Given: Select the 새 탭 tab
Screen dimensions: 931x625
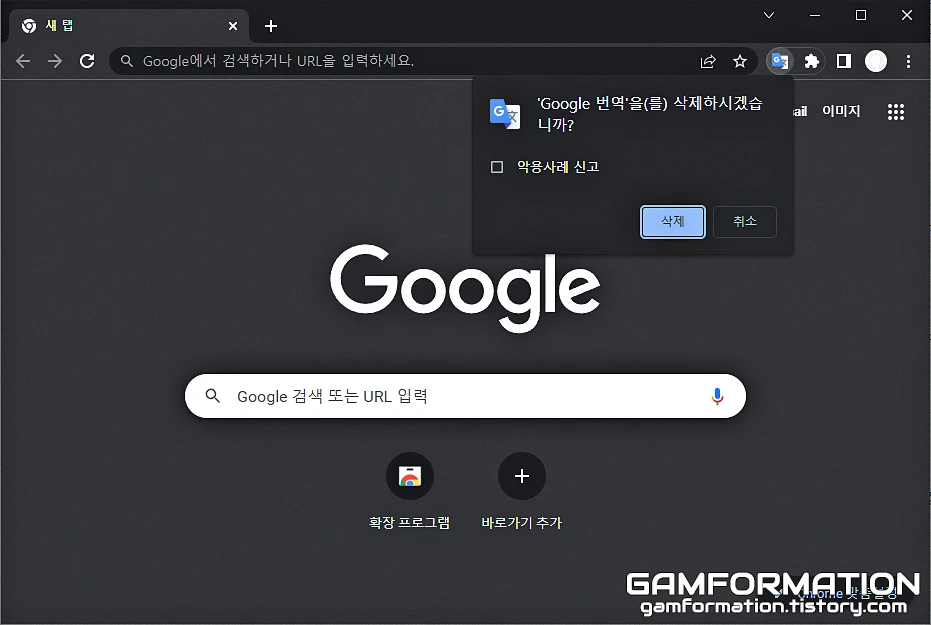Looking at the screenshot, I should (x=128, y=26).
